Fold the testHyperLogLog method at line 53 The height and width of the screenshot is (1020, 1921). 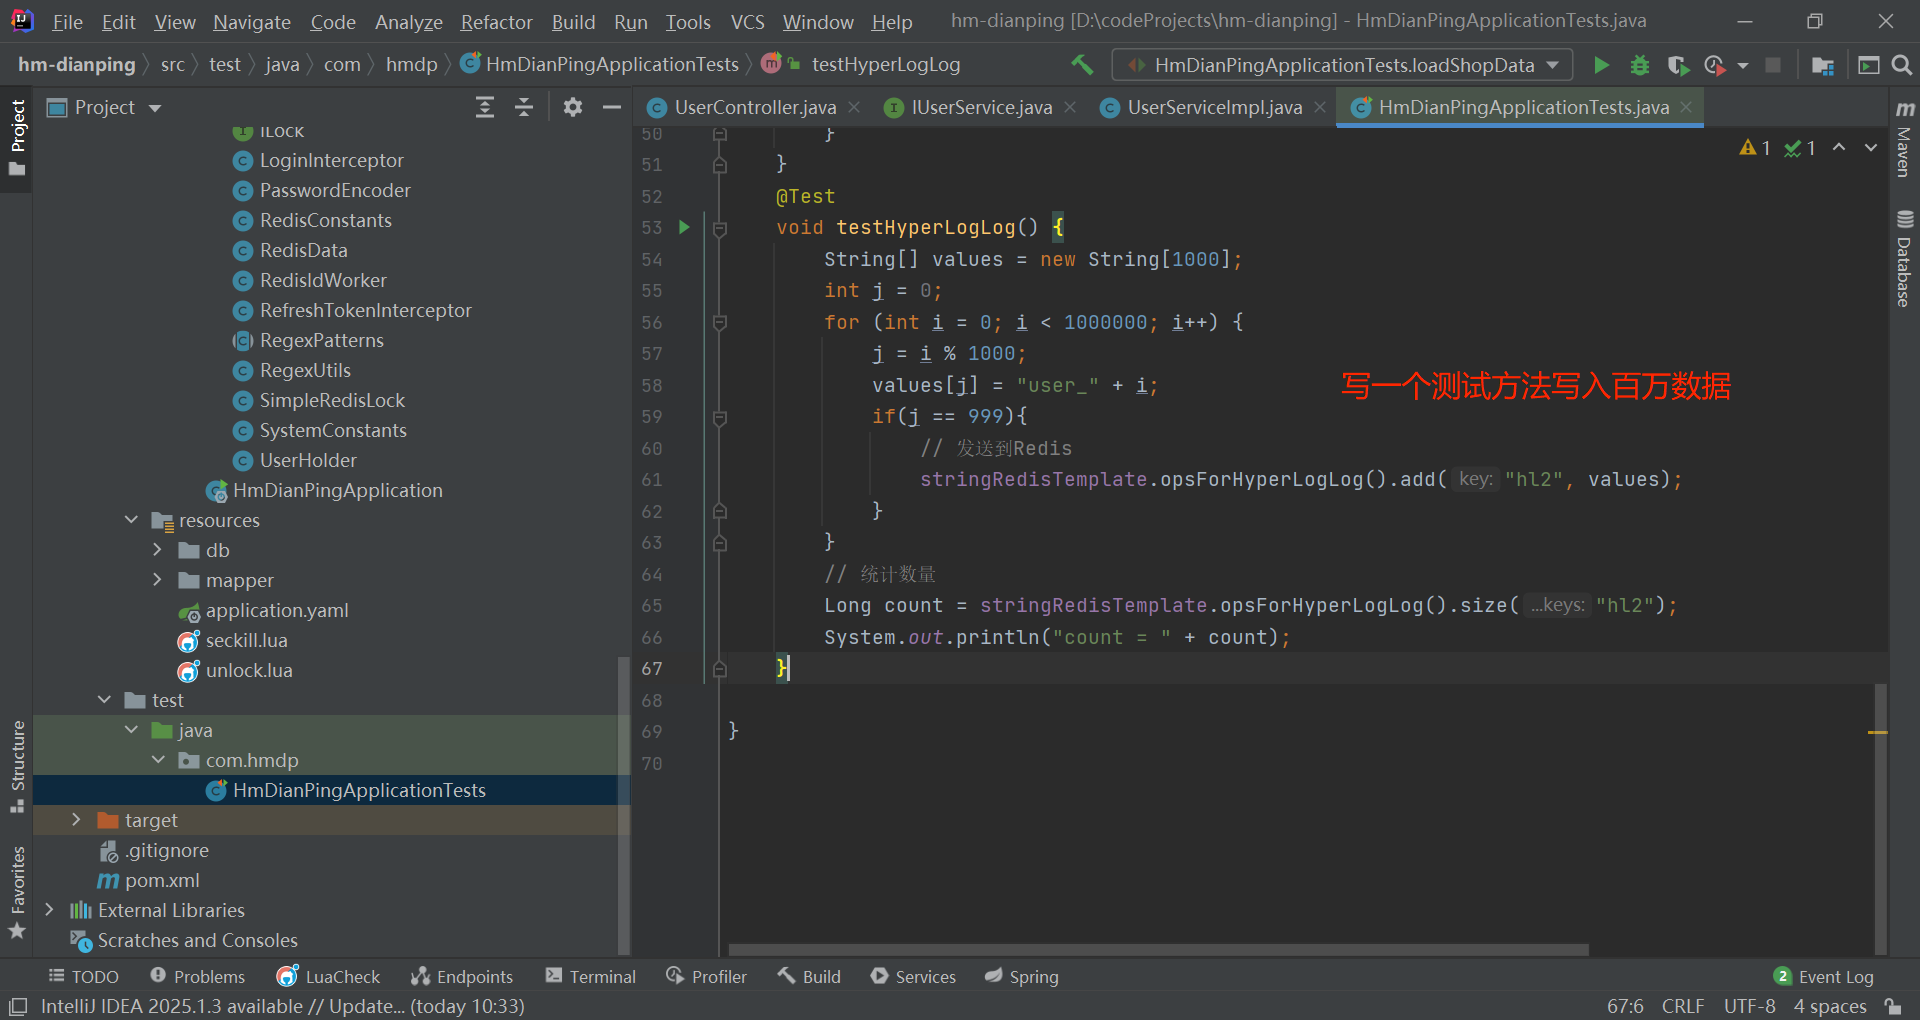point(720,228)
